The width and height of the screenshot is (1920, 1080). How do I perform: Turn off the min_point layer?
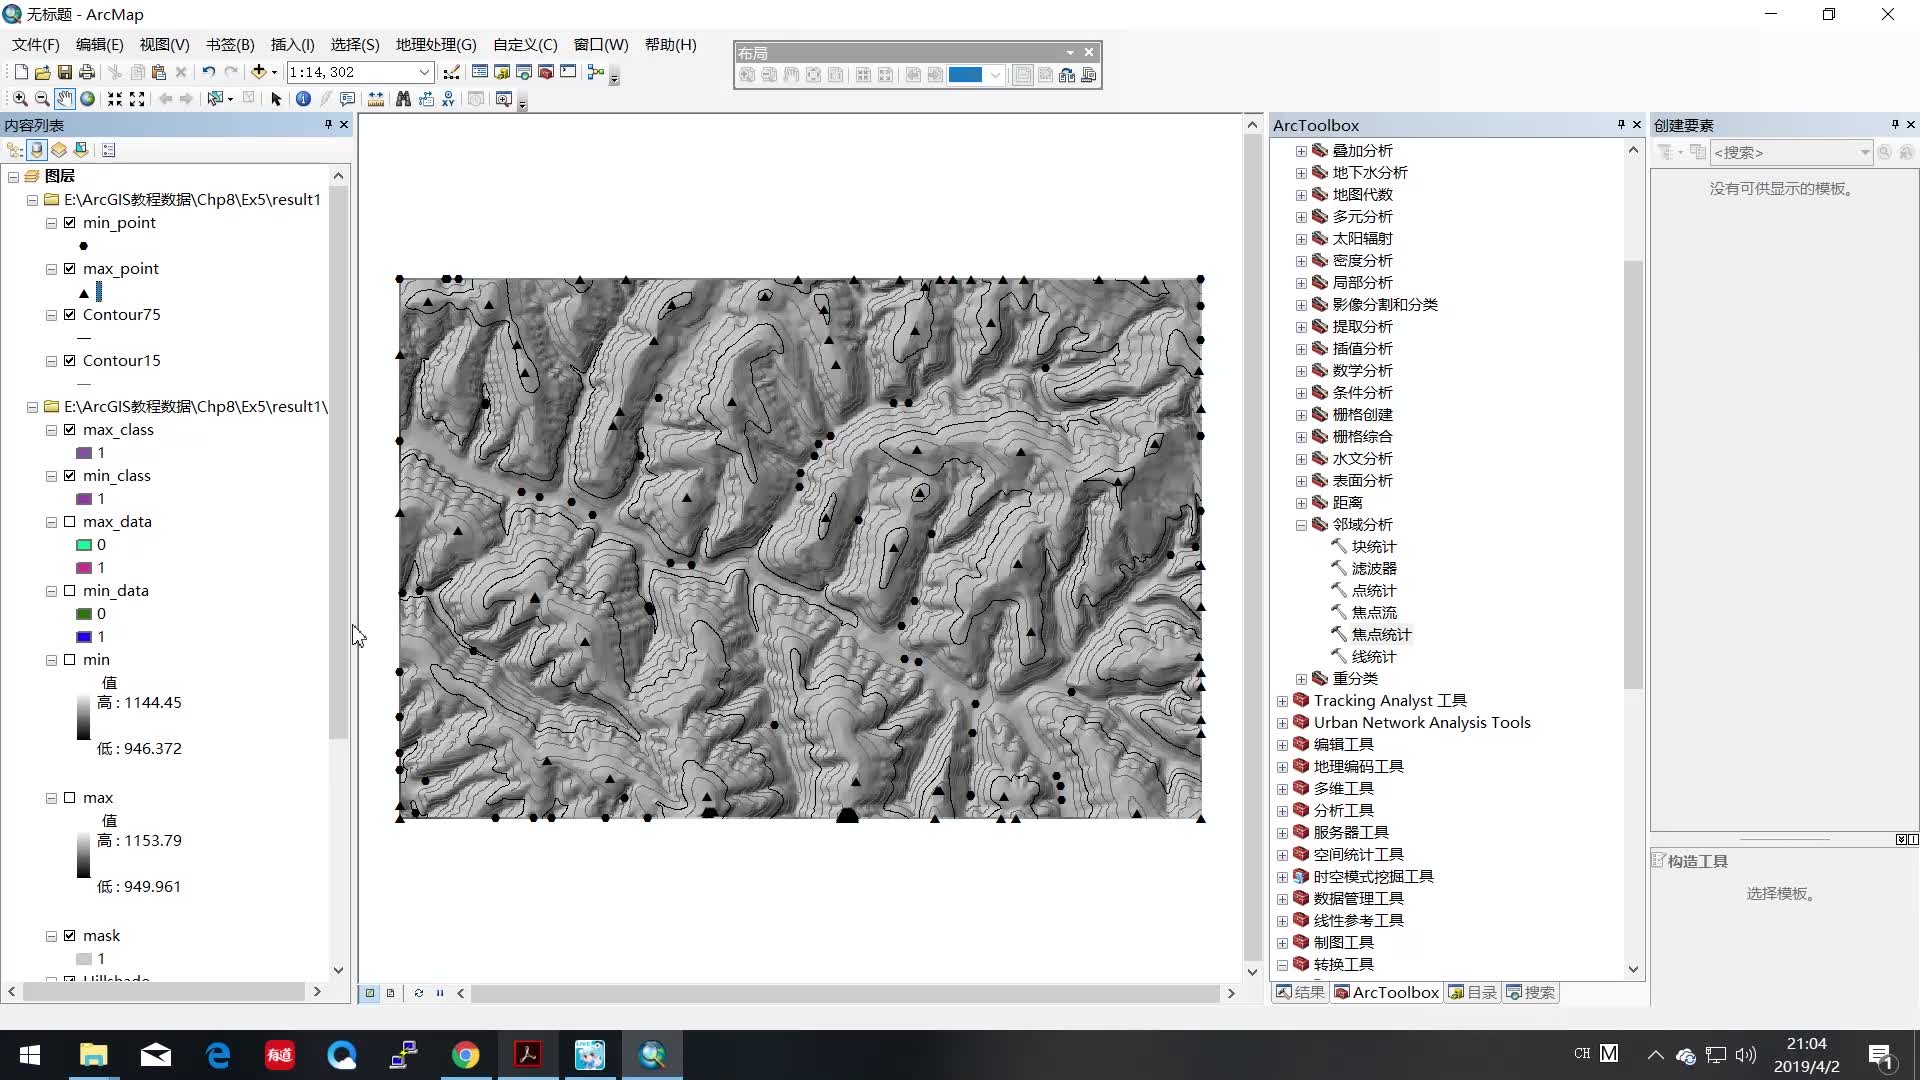point(69,222)
